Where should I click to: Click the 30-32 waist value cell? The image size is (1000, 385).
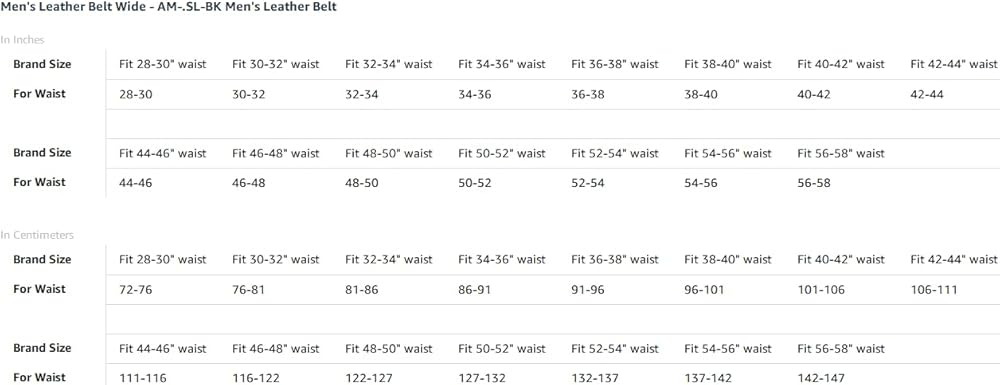tap(249, 95)
